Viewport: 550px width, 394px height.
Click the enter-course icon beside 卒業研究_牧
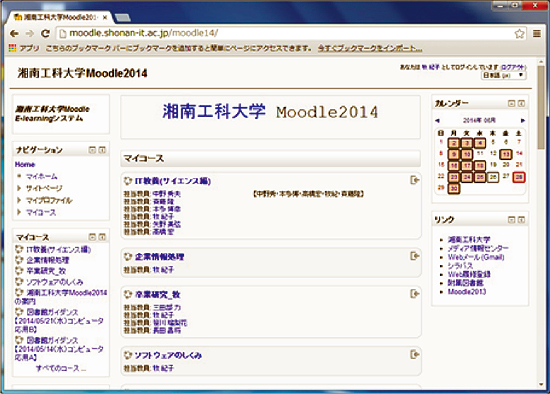(415, 294)
